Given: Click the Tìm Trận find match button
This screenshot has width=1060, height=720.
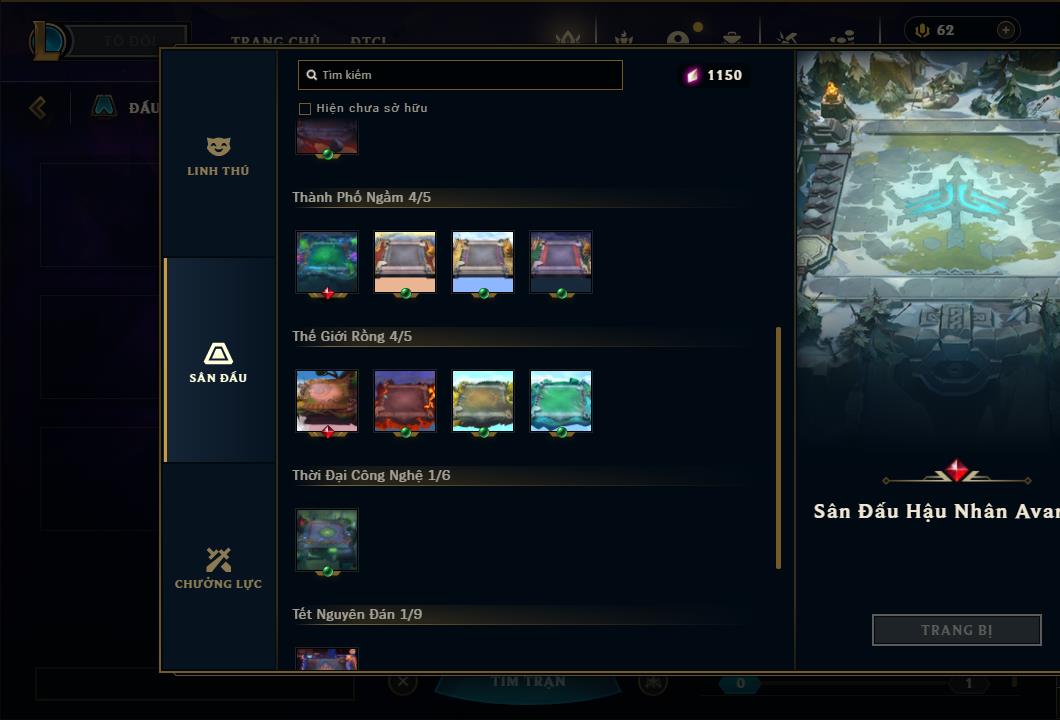Looking at the screenshot, I should (x=528, y=681).
